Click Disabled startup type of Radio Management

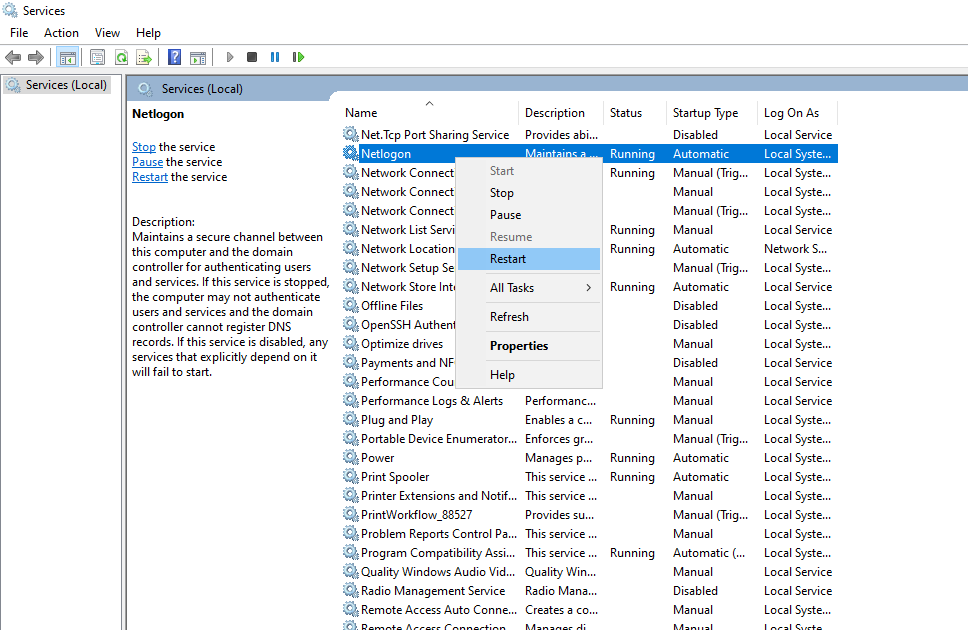[695, 591]
